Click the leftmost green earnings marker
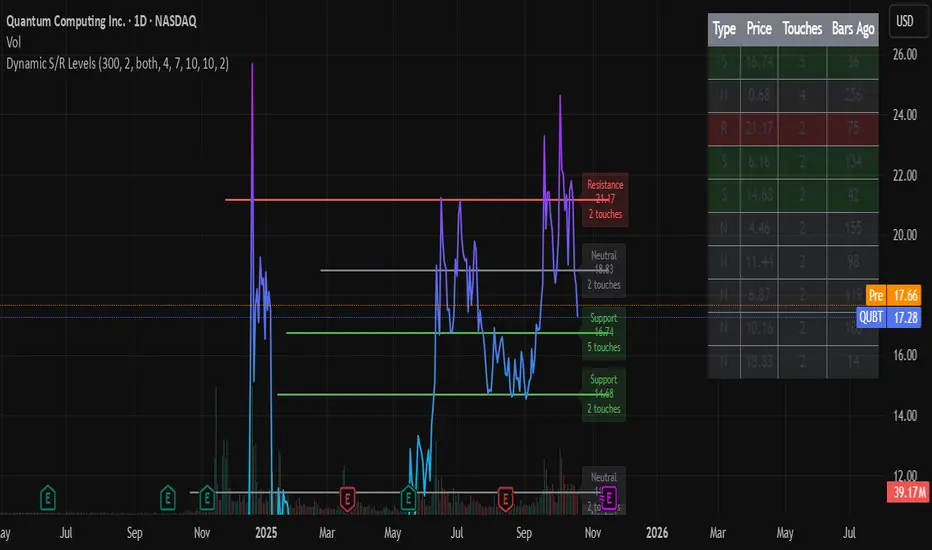Image resolution: width=932 pixels, height=550 pixels. click(x=47, y=496)
